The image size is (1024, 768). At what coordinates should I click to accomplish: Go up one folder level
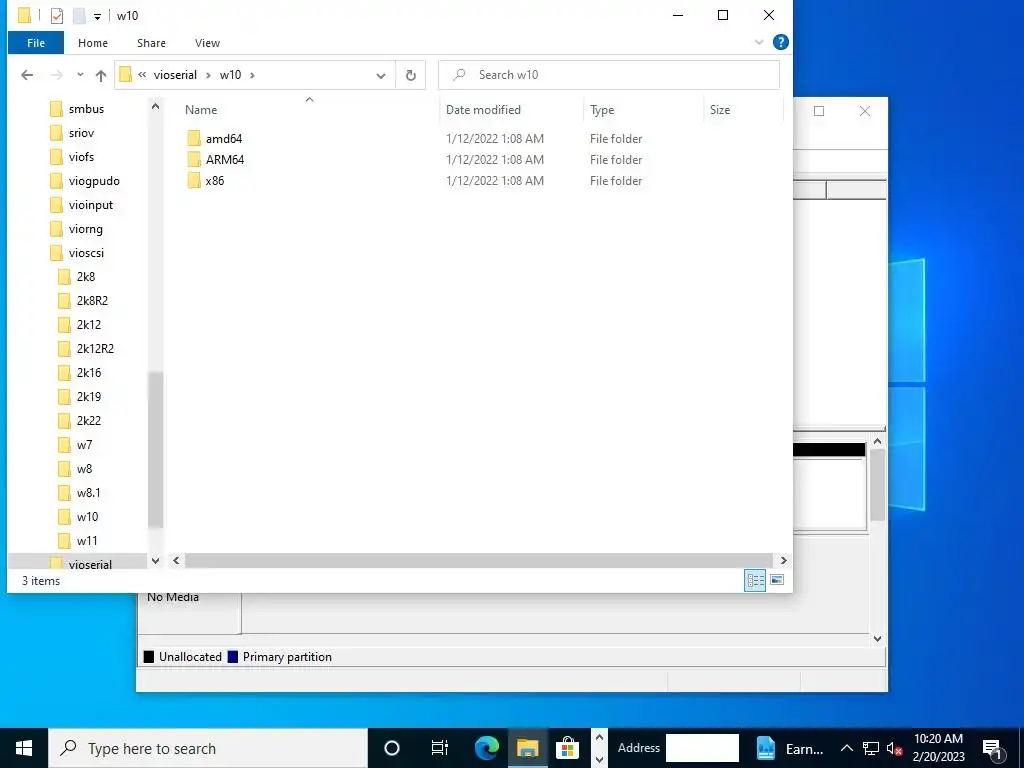click(101, 75)
